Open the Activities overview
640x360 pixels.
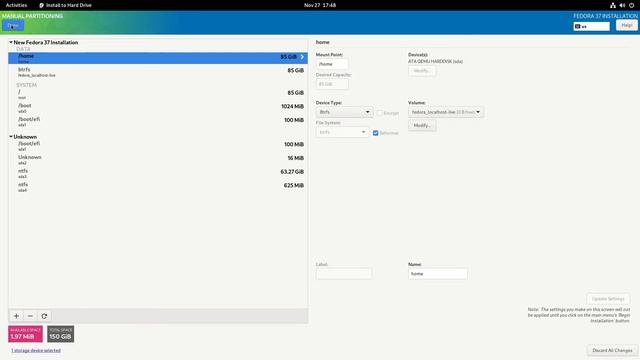[16, 5]
